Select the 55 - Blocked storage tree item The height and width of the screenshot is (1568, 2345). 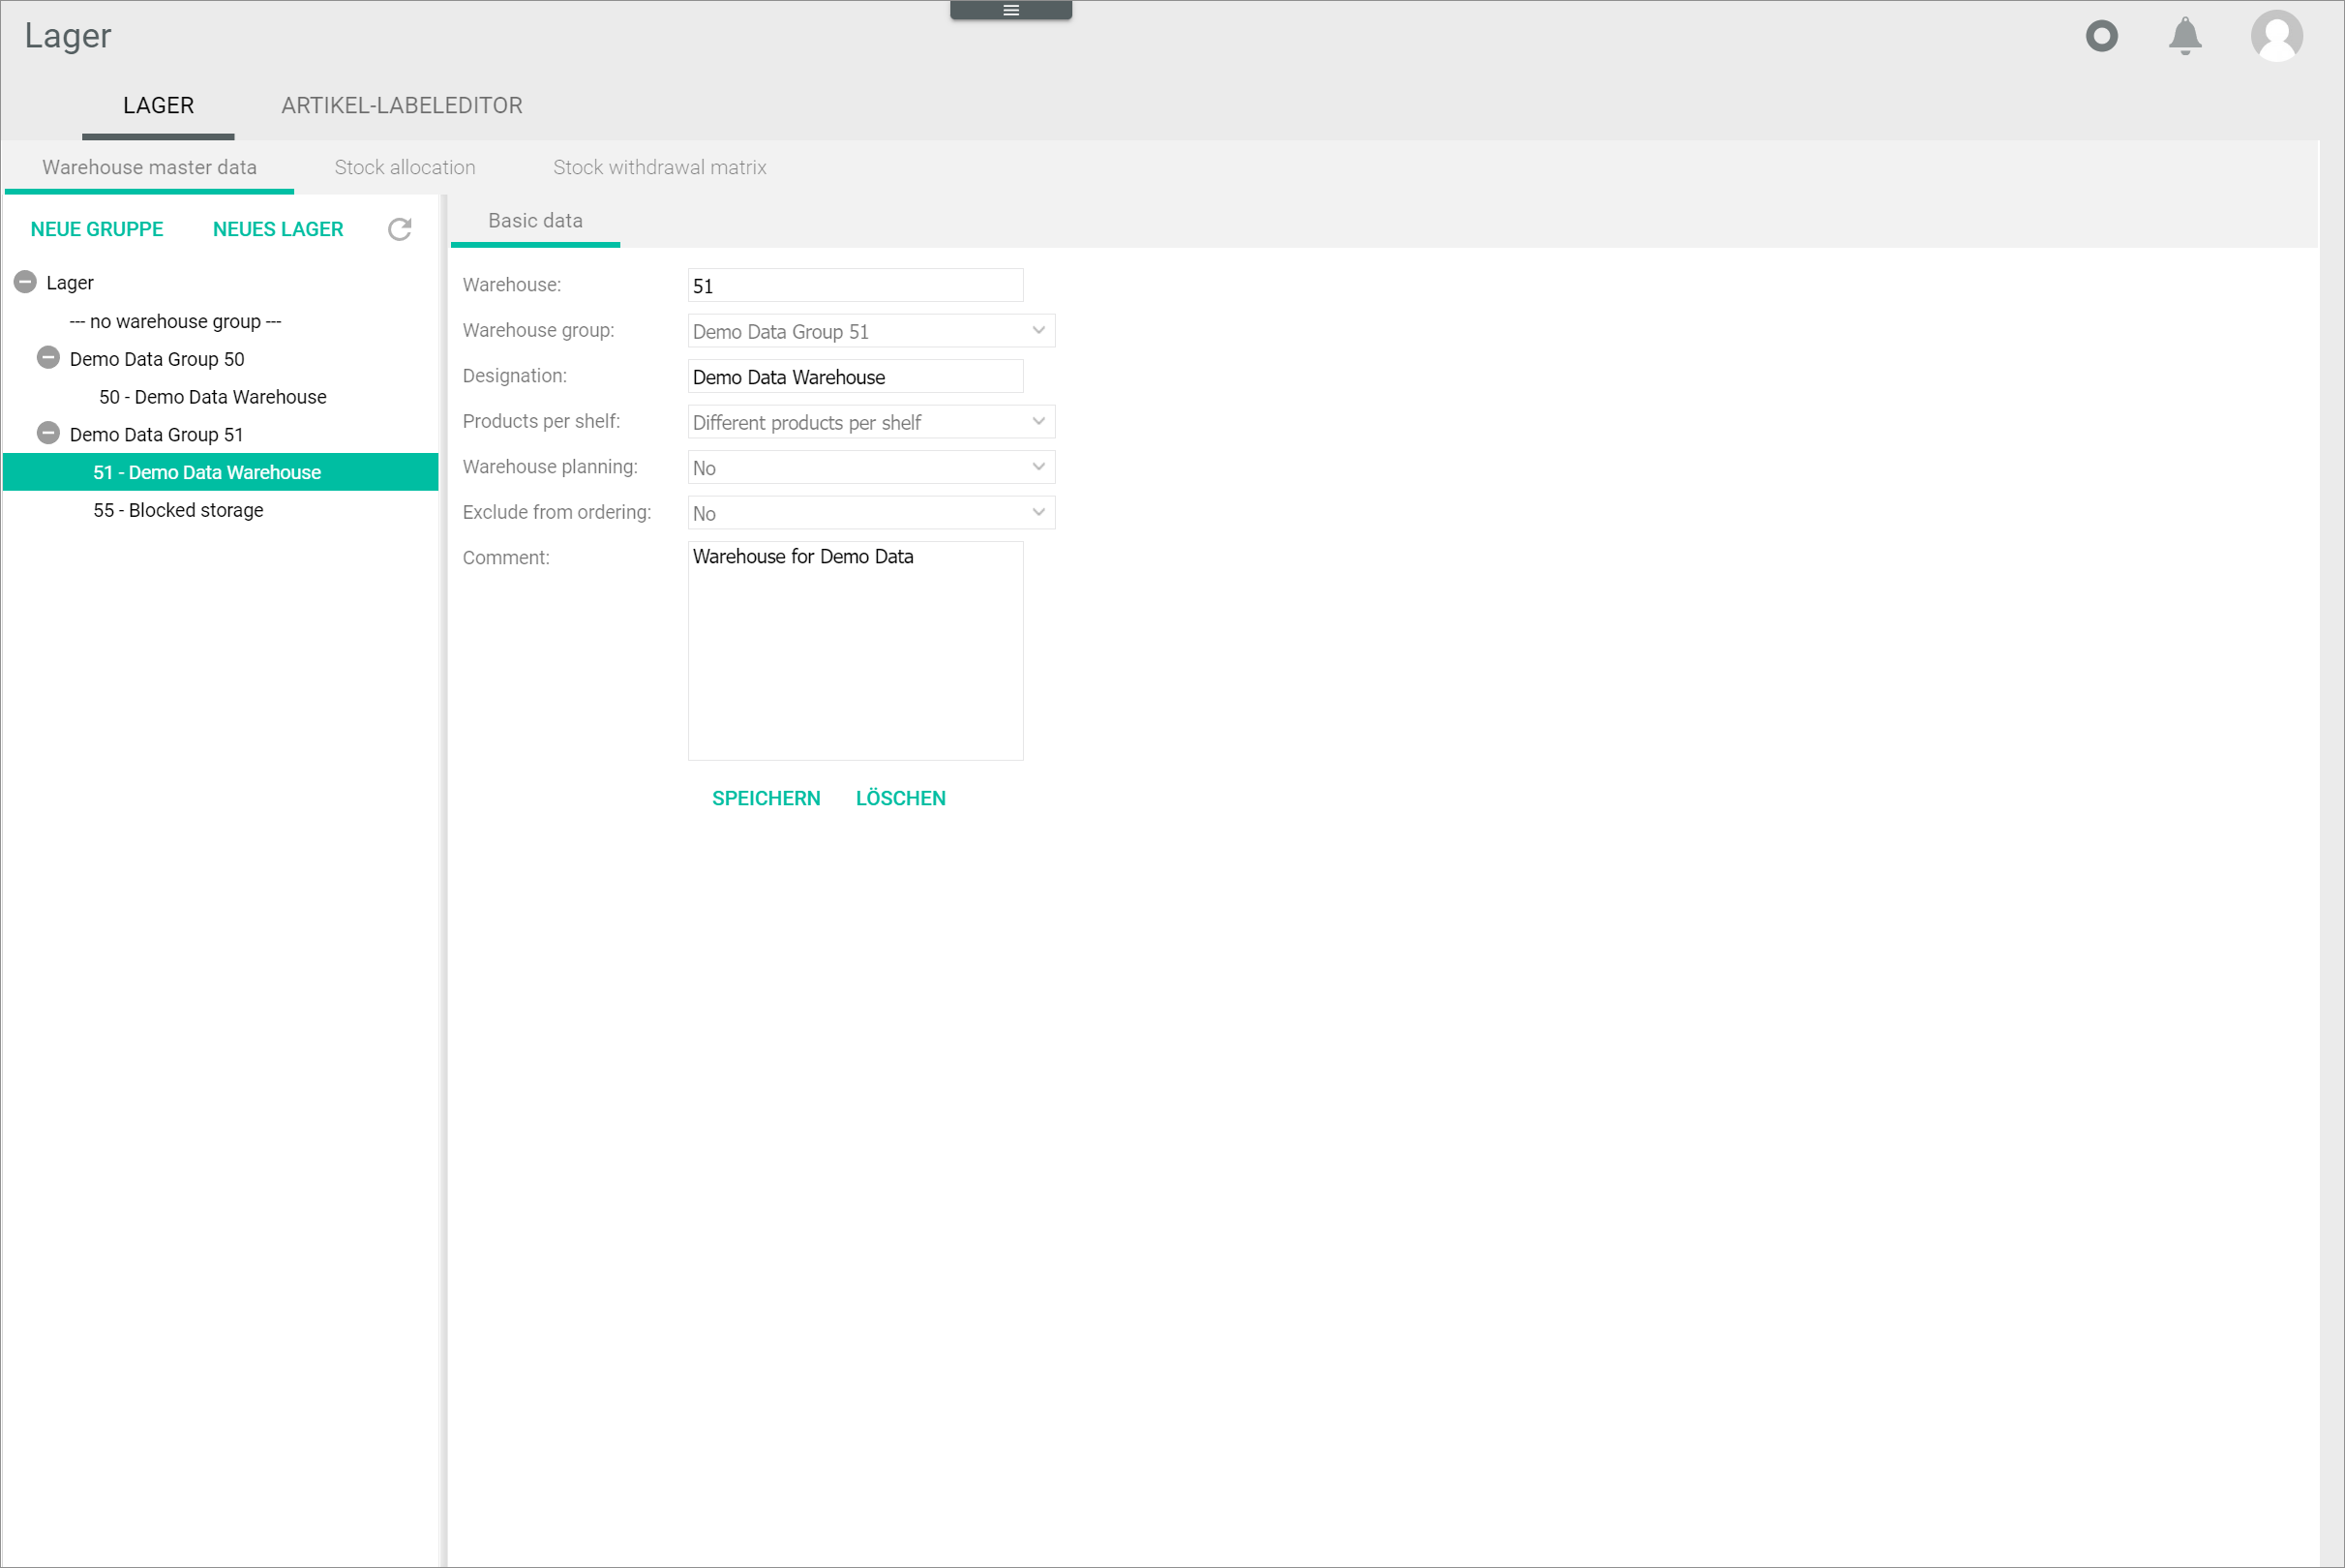[178, 511]
